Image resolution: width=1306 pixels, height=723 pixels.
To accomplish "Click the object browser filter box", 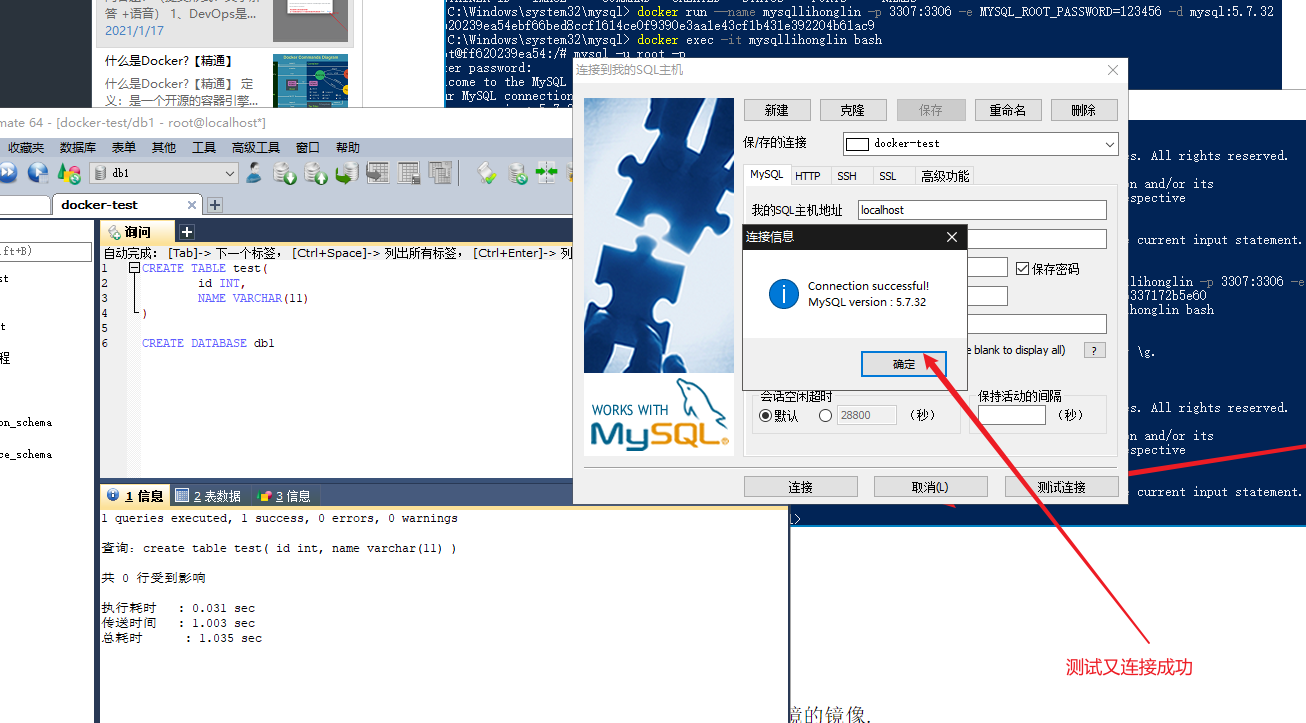I will pyautogui.click(x=45, y=251).
